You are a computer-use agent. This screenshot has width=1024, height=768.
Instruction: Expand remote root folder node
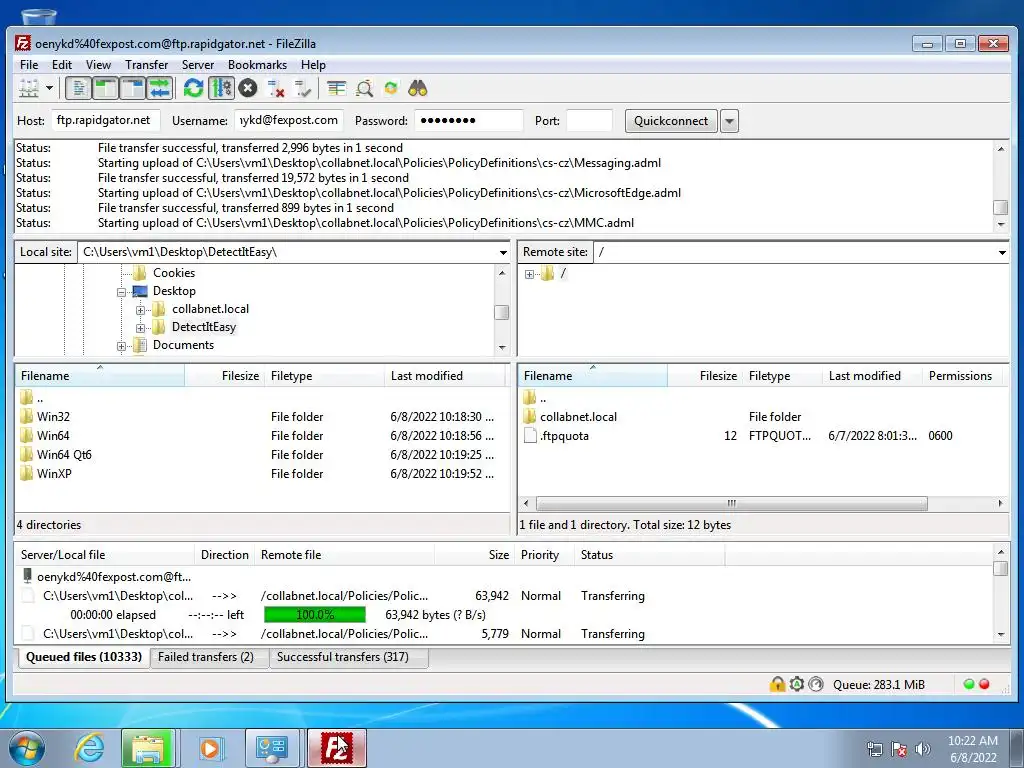[529, 274]
